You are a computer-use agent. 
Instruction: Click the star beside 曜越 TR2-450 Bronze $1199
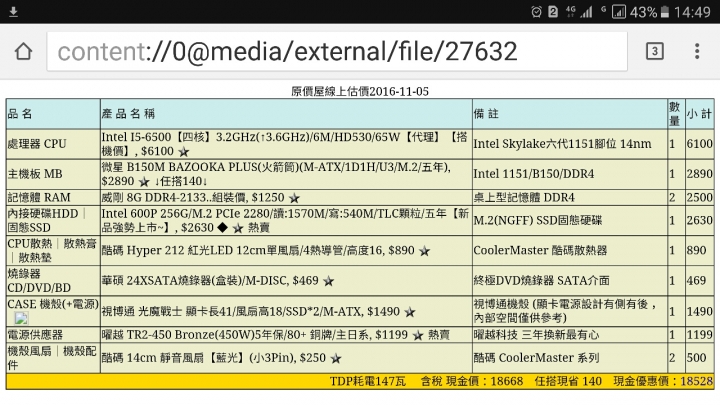pyautogui.click(x=417, y=335)
